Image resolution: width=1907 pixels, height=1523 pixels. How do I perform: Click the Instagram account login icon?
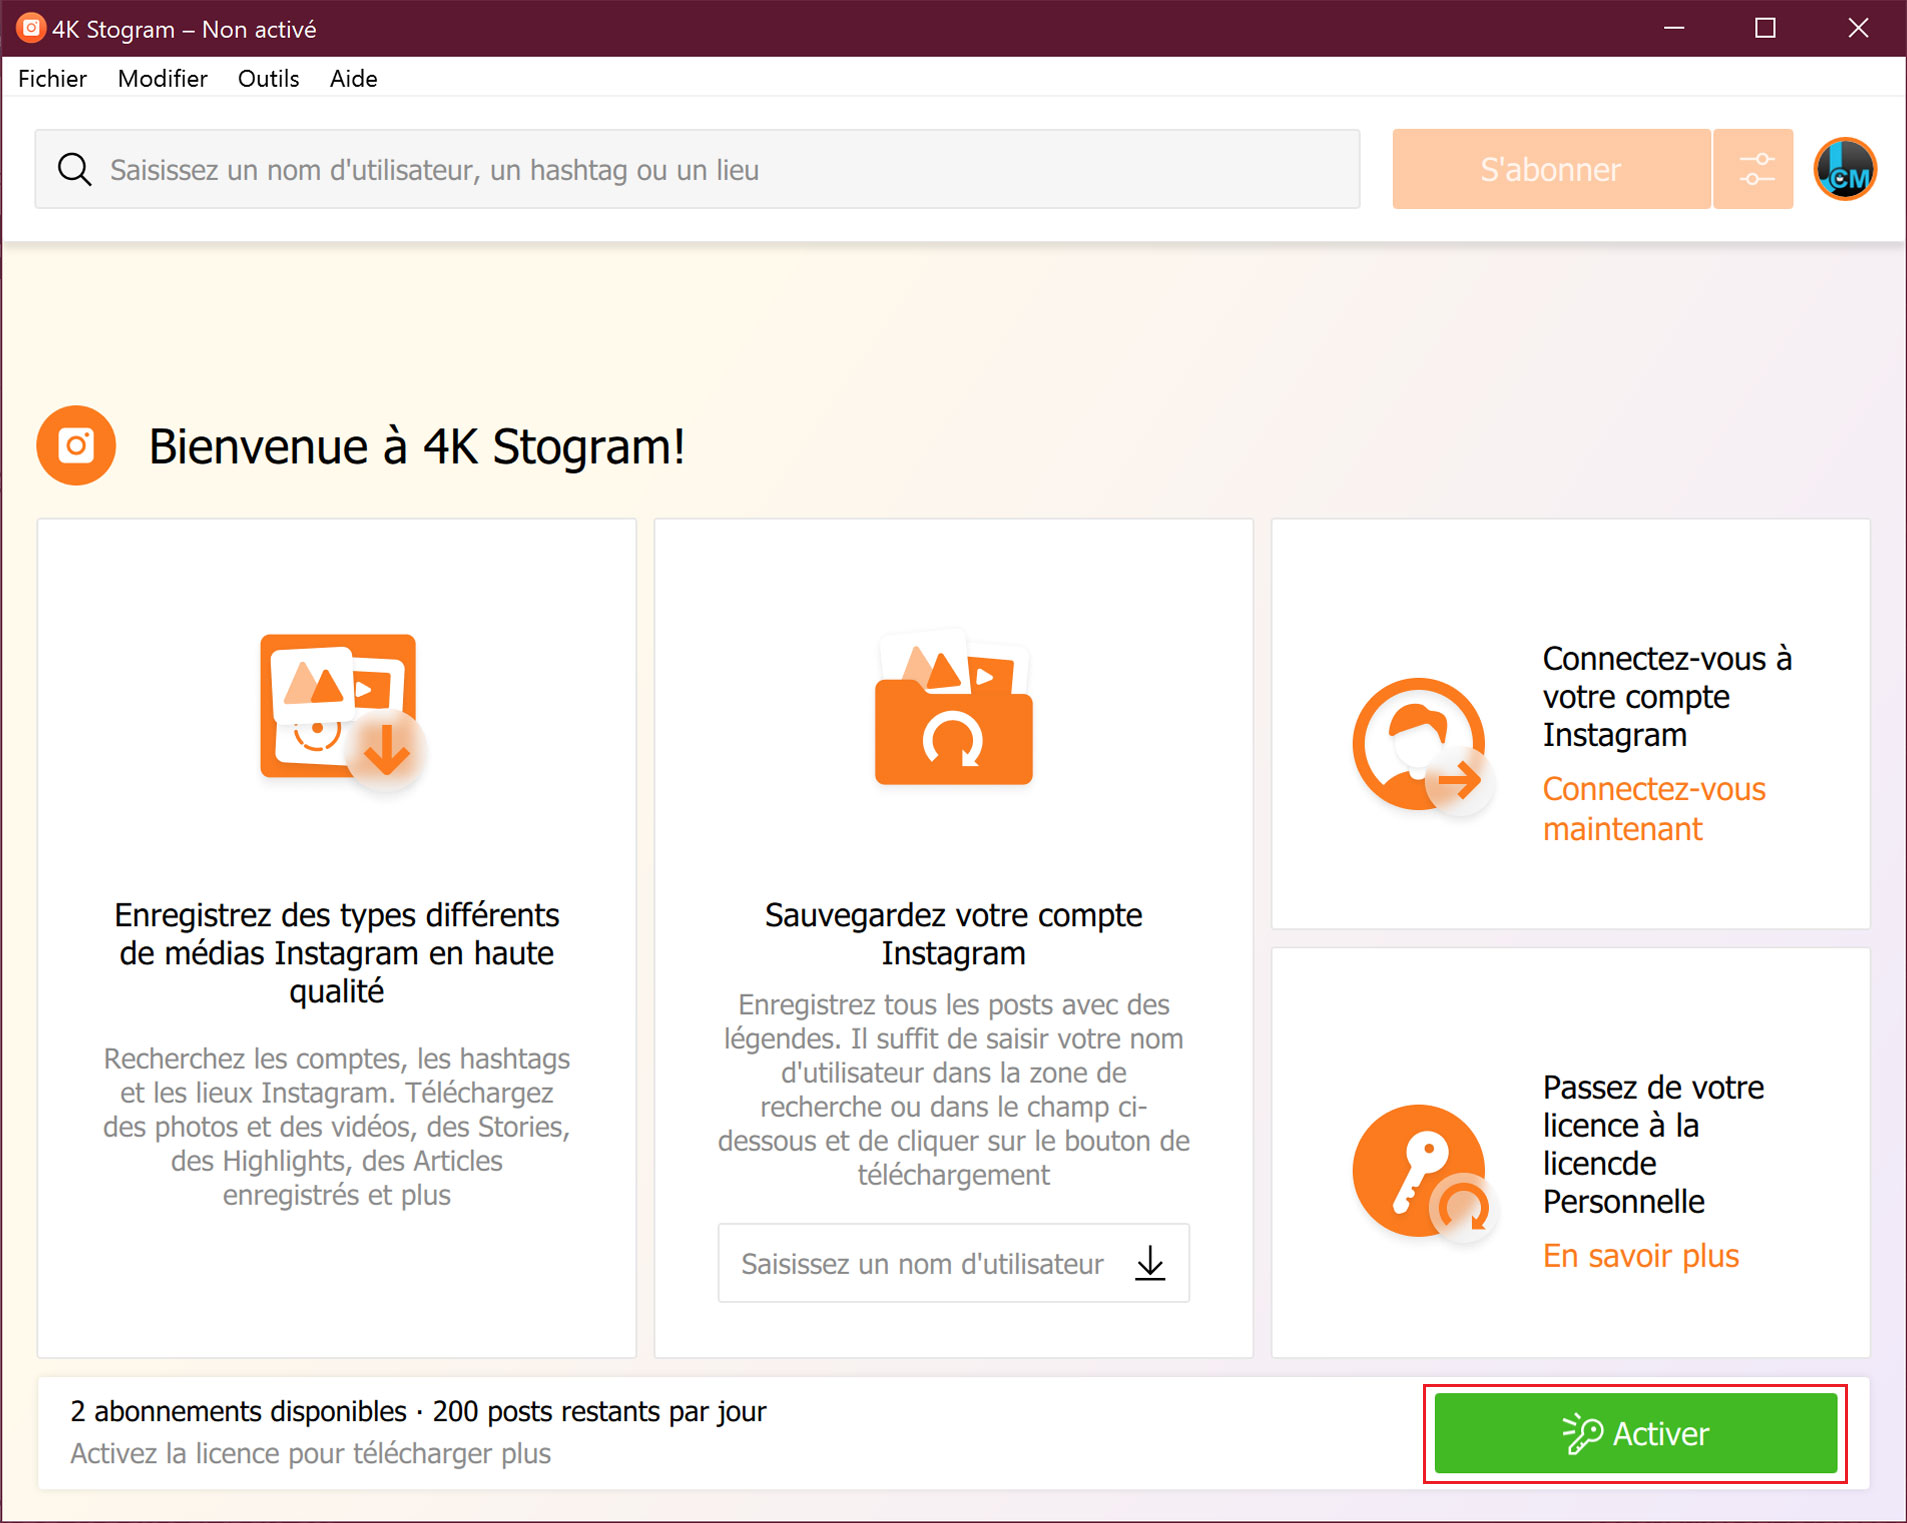pos(1422,747)
